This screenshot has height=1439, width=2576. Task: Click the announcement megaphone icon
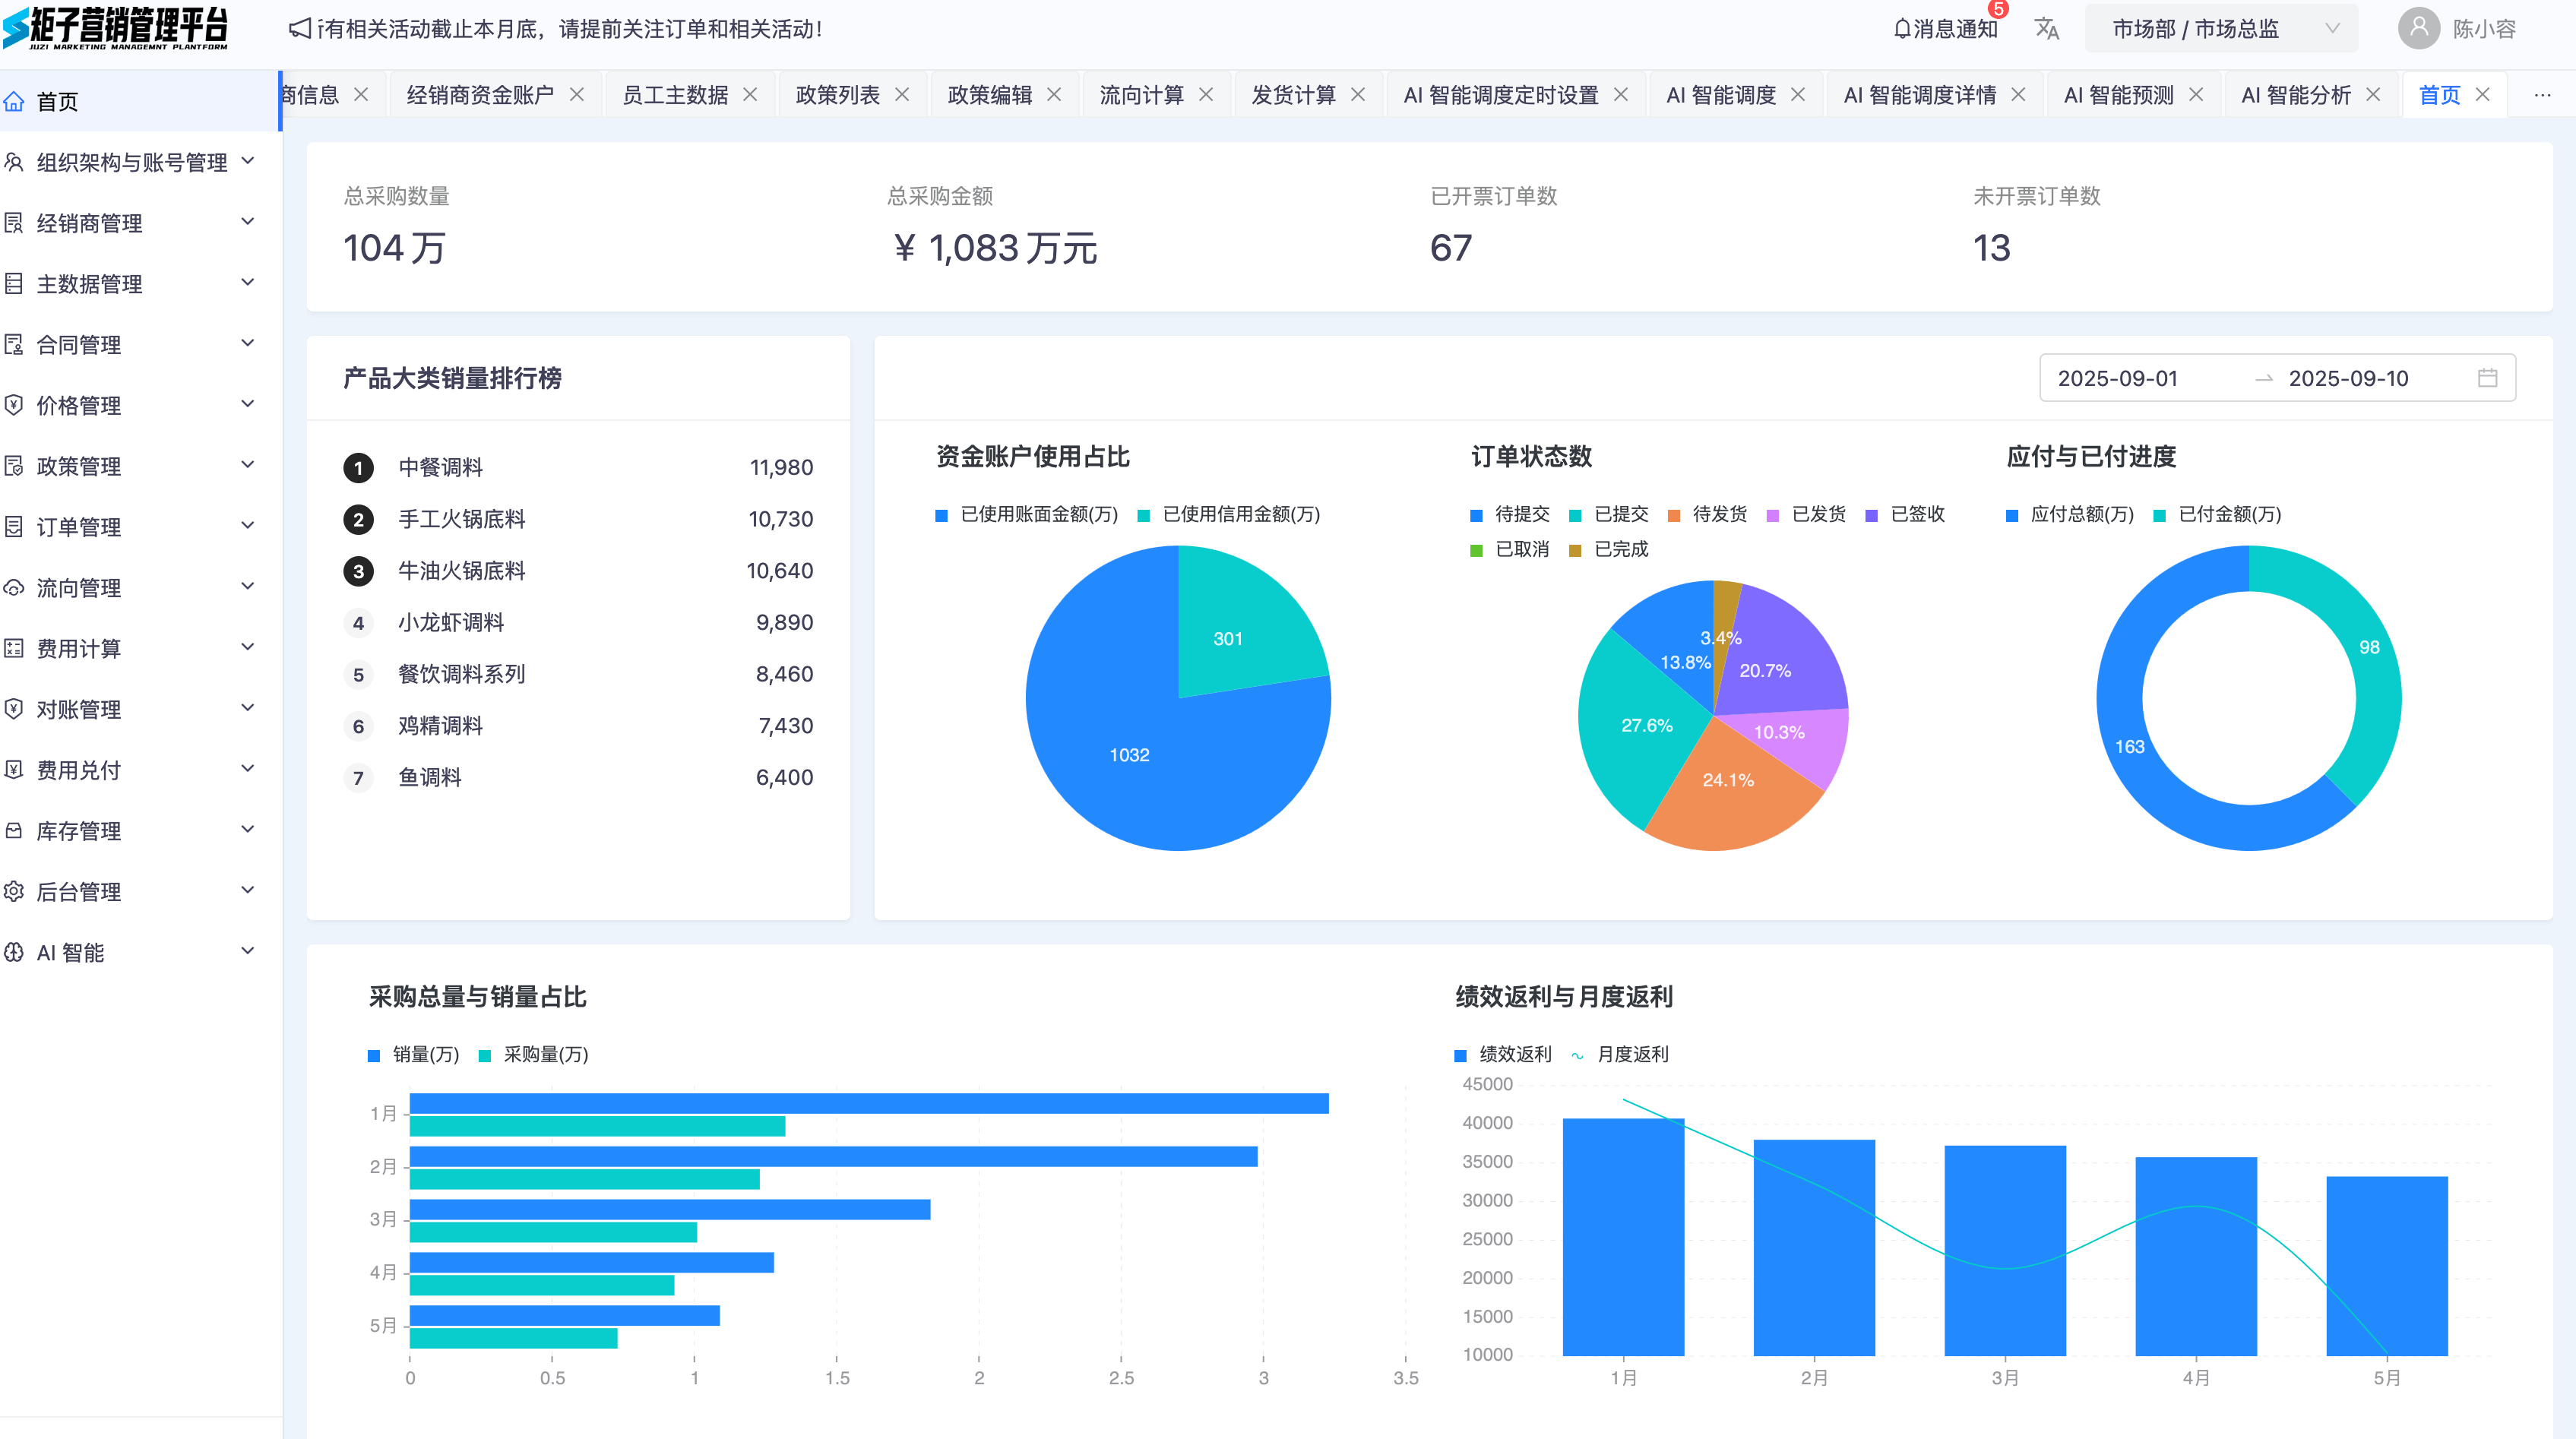[x=299, y=29]
